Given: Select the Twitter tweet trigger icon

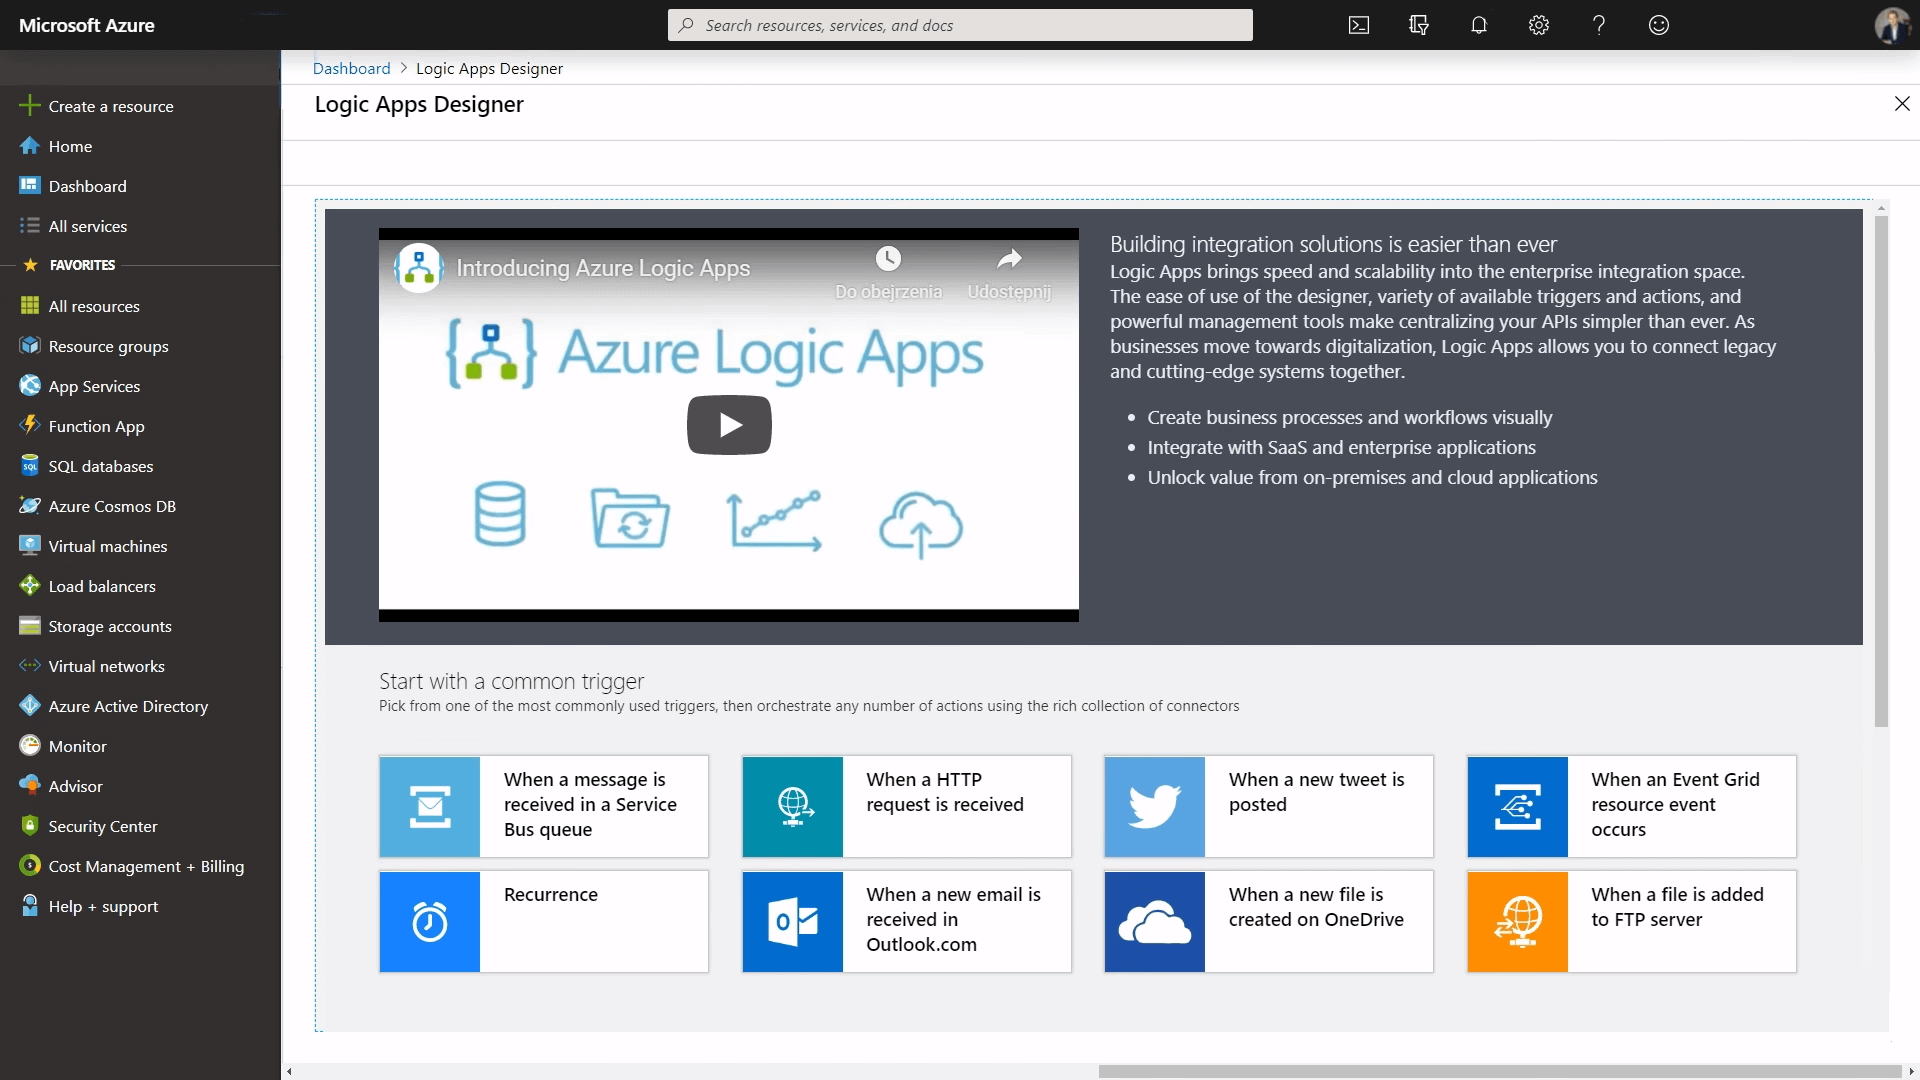Looking at the screenshot, I should (x=1155, y=806).
